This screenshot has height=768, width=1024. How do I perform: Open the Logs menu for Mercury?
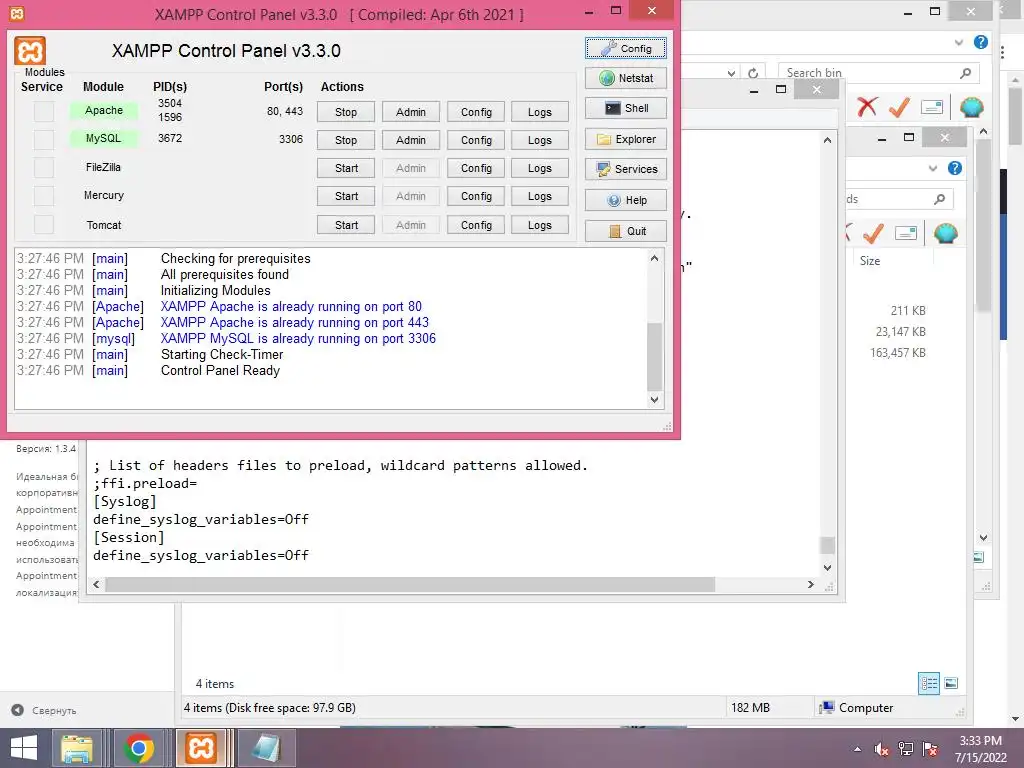pos(540,197)
